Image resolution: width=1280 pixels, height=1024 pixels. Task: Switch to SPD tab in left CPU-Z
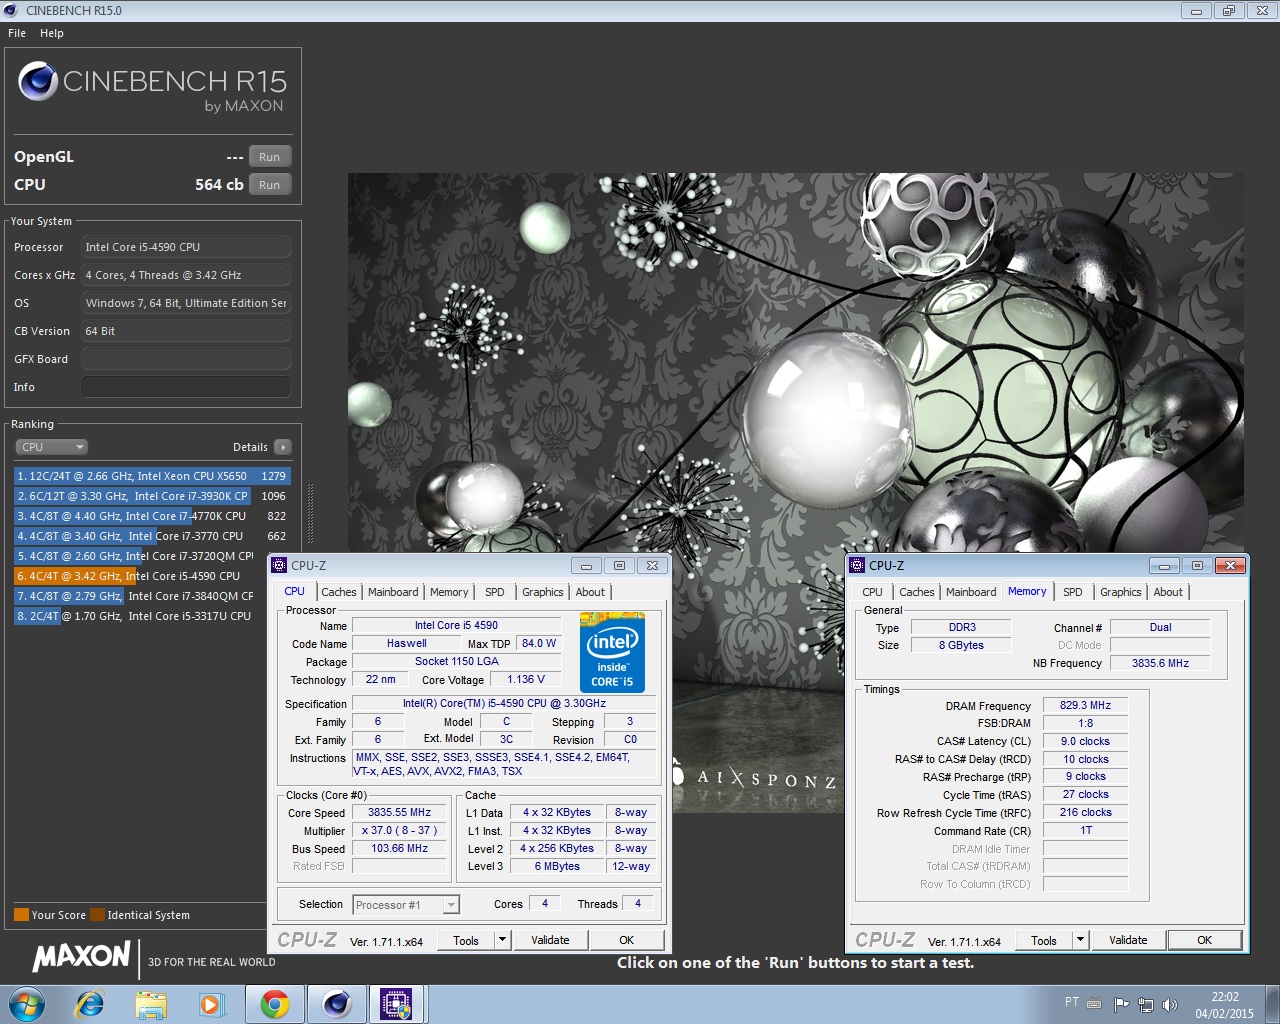click(x=495, y=592)
